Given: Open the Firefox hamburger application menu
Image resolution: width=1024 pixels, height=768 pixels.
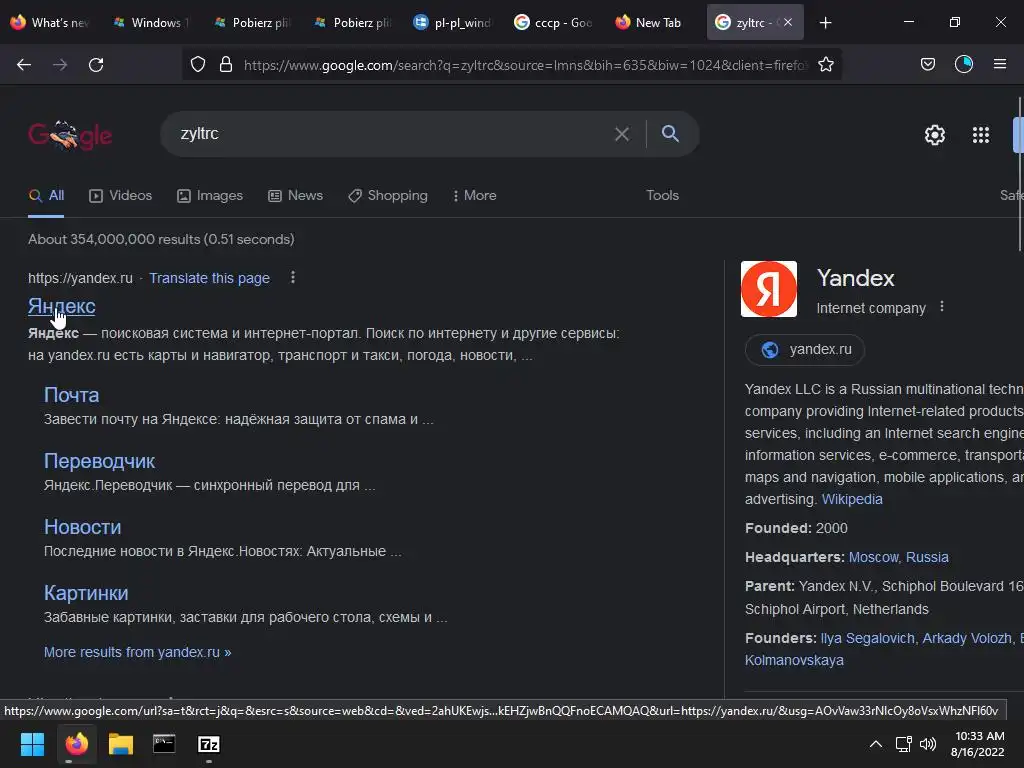Looking at the screenshot, I should tap(1000, 64).
